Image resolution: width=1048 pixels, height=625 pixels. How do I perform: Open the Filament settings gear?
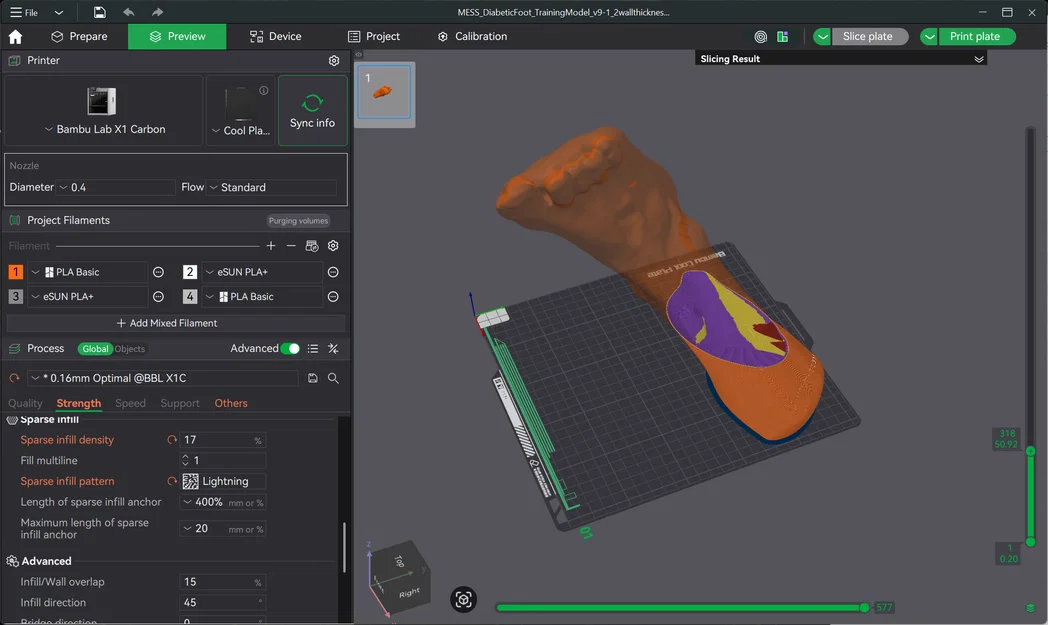(x=333, y=246)
